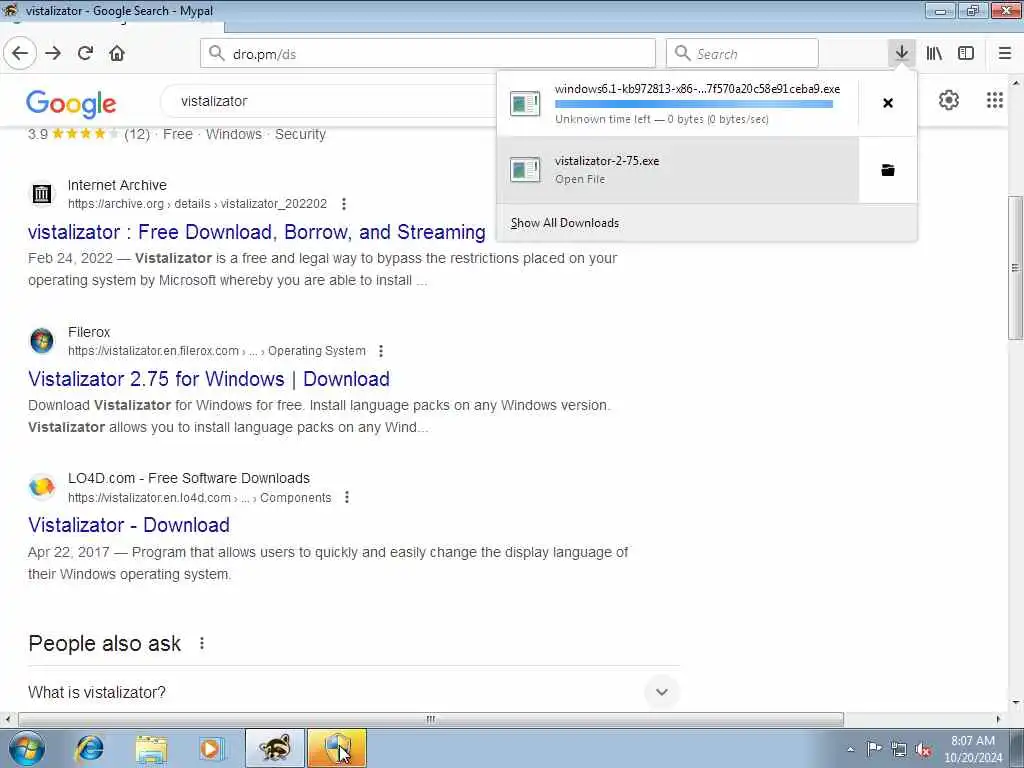Open network icon in system tray
Screen dimensions: 1024x768
tap(899, 749)
